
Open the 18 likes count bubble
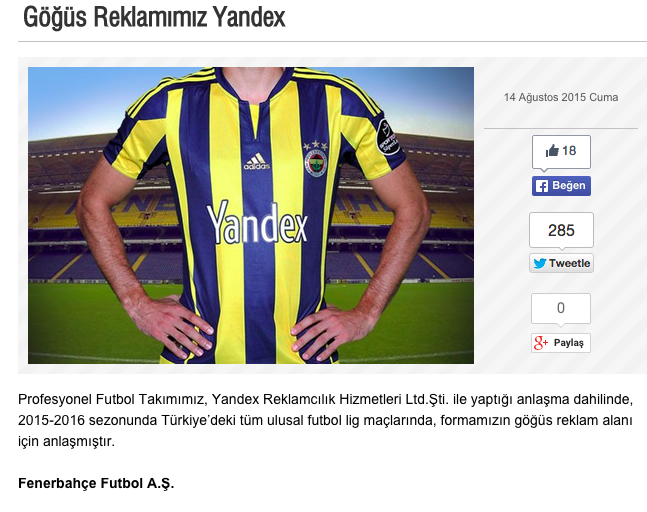coord(561,152)
